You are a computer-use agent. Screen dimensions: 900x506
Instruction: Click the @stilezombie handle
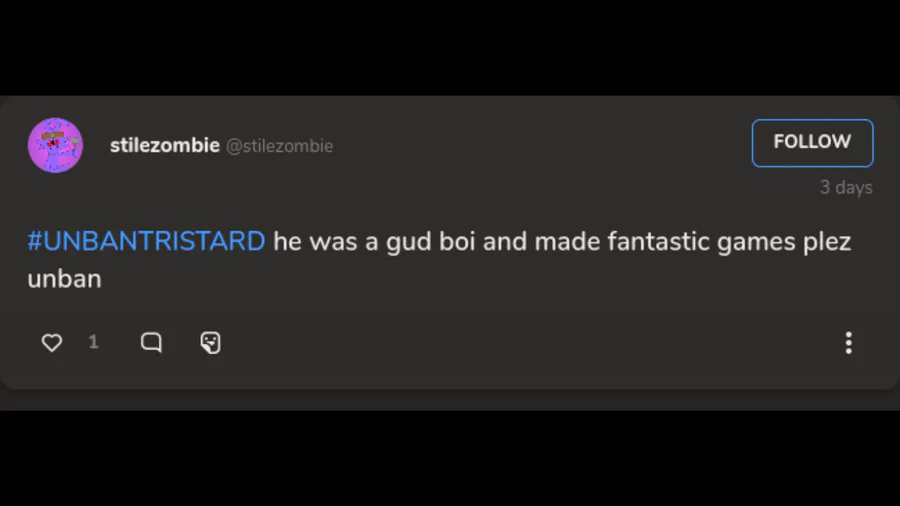(279, 146)
